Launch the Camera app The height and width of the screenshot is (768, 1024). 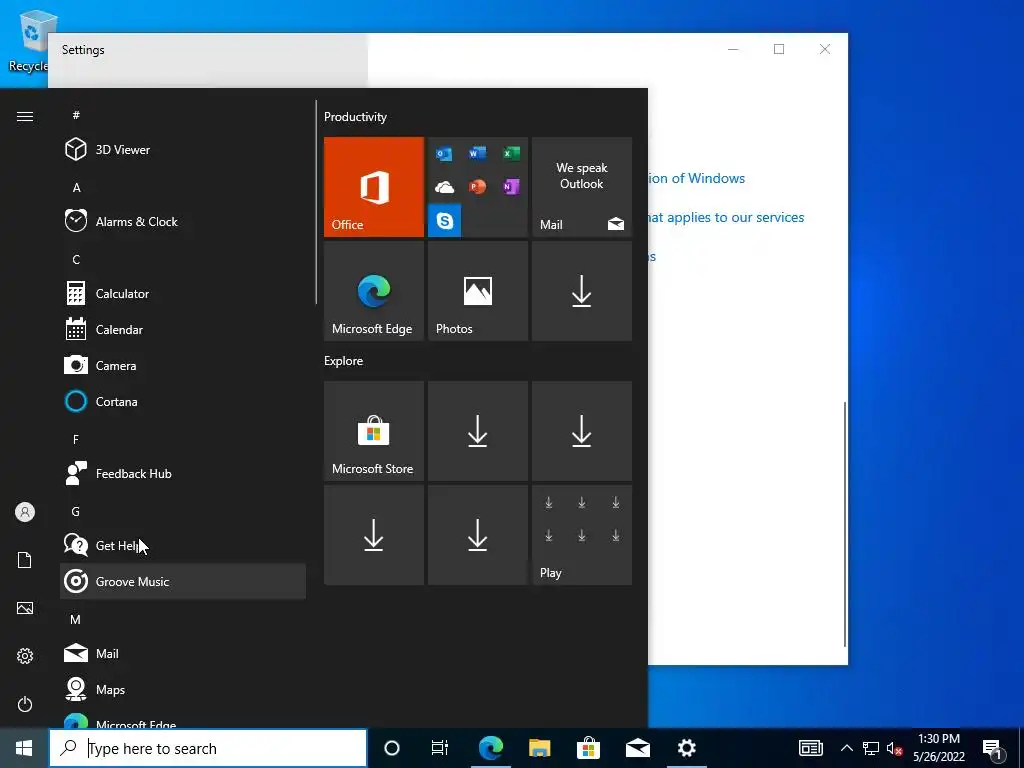[183, 365]
